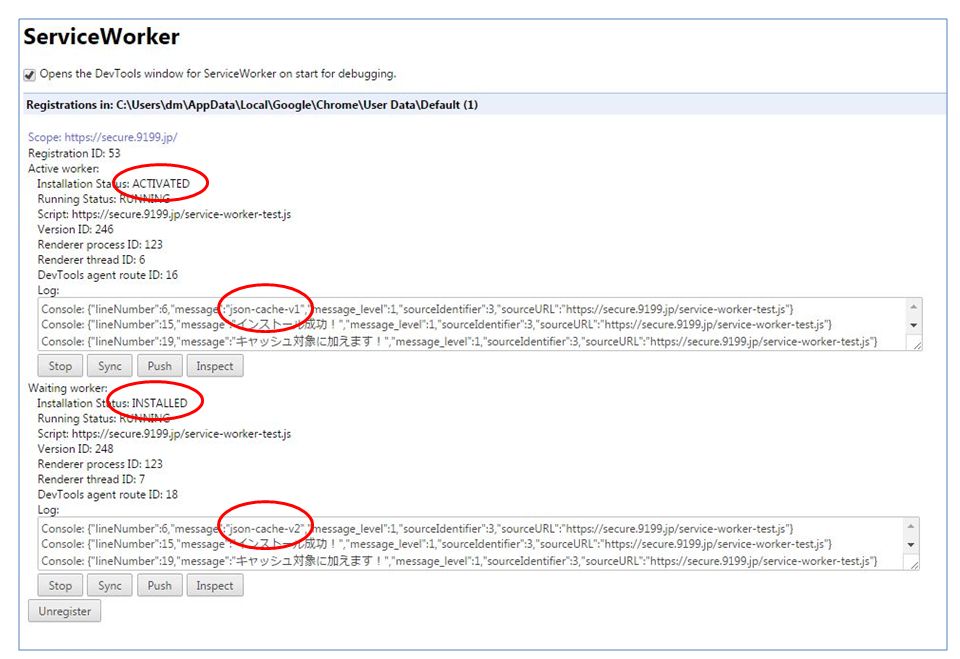
Task: Click Registration ID: 53 text
Action: 74,153
